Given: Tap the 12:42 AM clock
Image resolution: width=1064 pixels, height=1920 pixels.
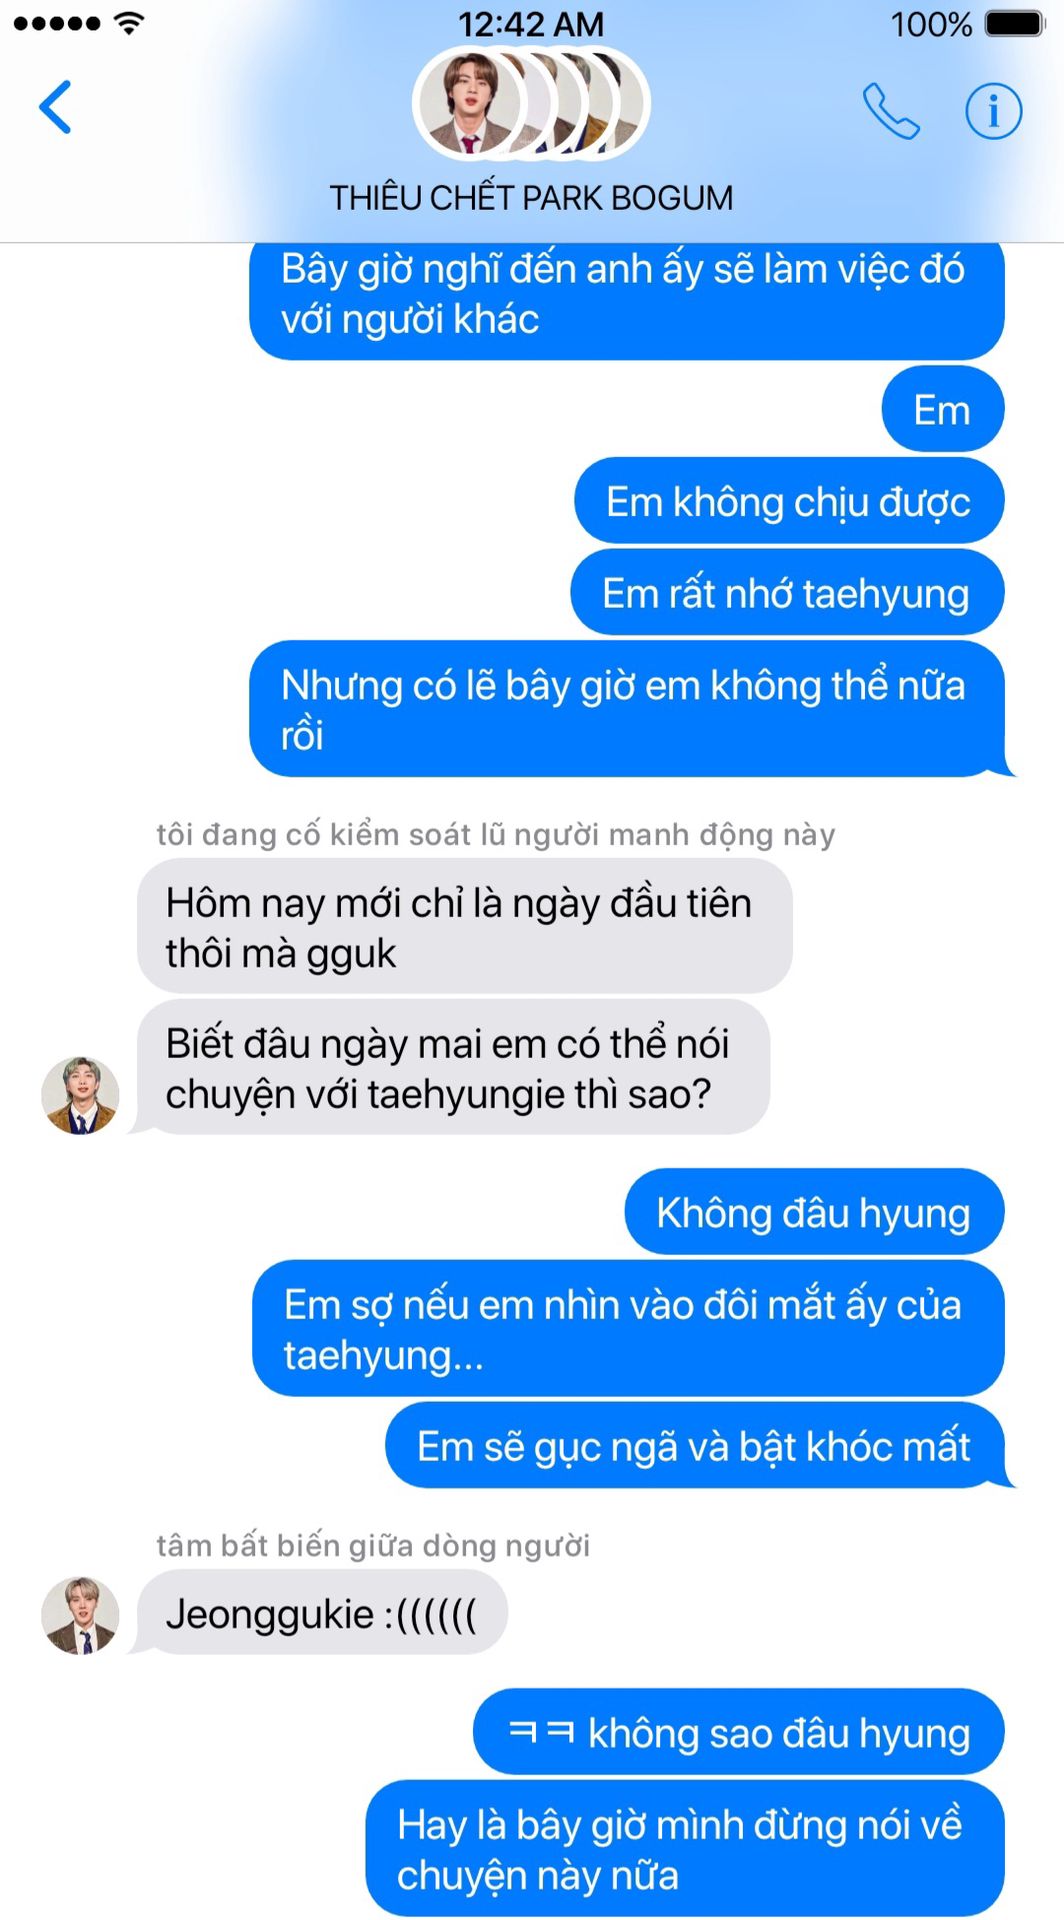Looking at the screenshot, I should (x=531, y=24).
